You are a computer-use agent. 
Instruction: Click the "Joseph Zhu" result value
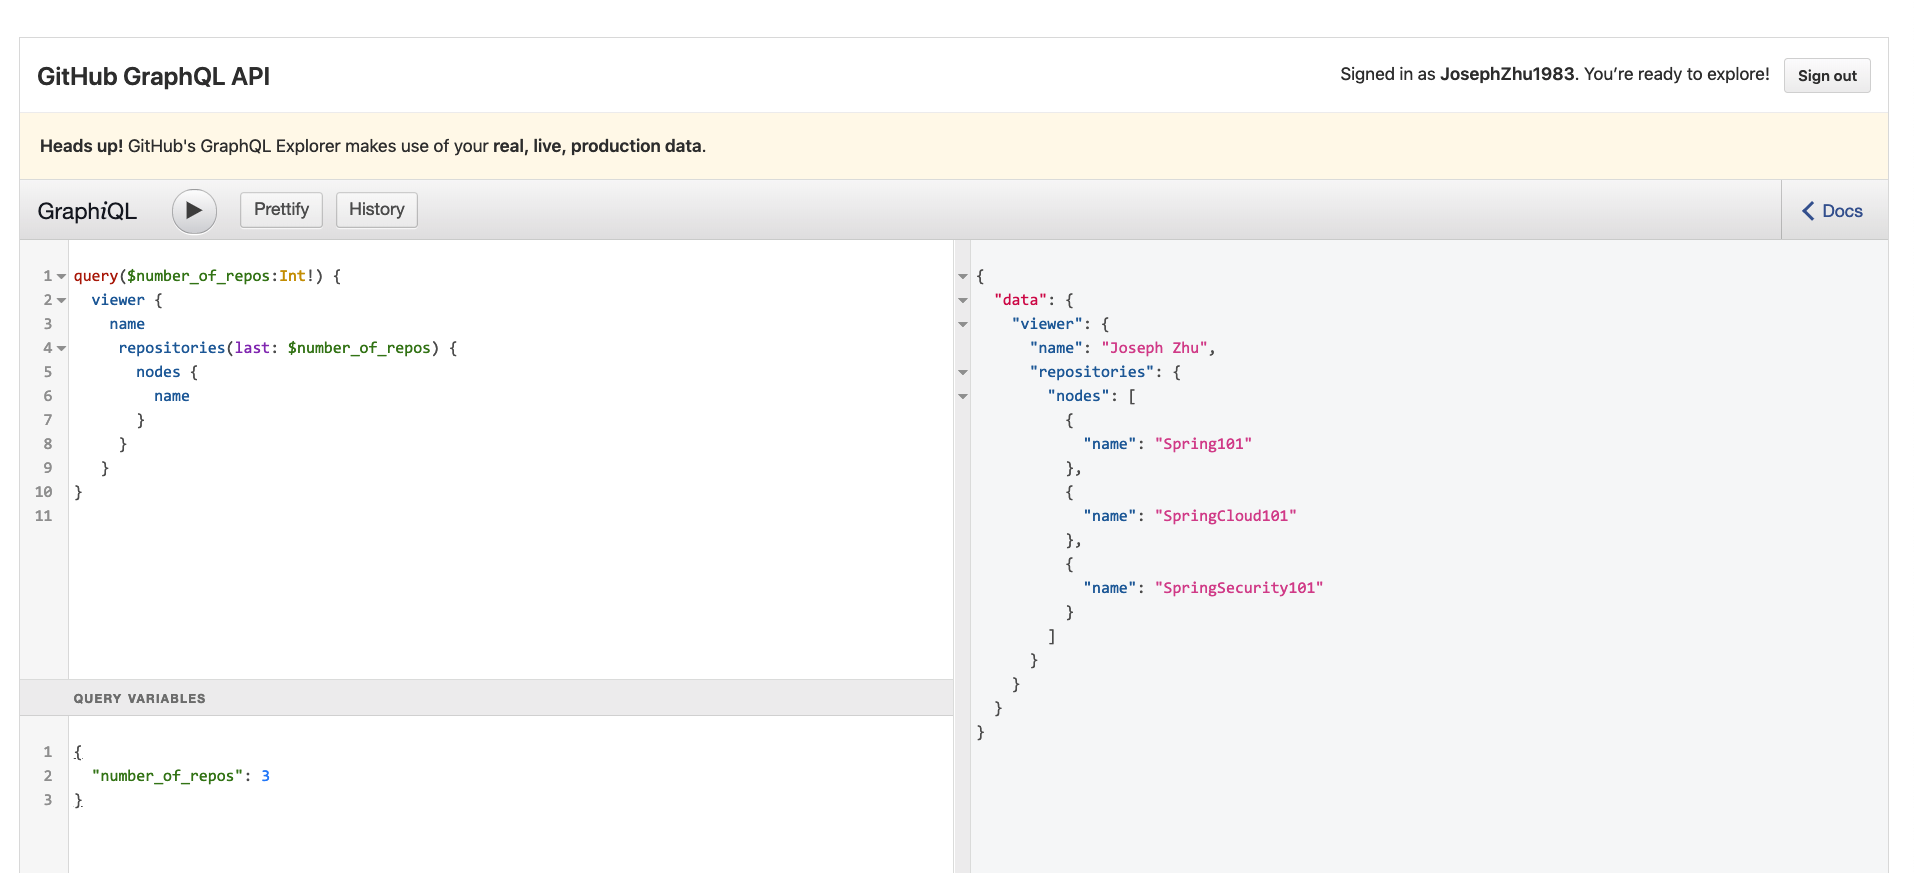pos(1154,348)
